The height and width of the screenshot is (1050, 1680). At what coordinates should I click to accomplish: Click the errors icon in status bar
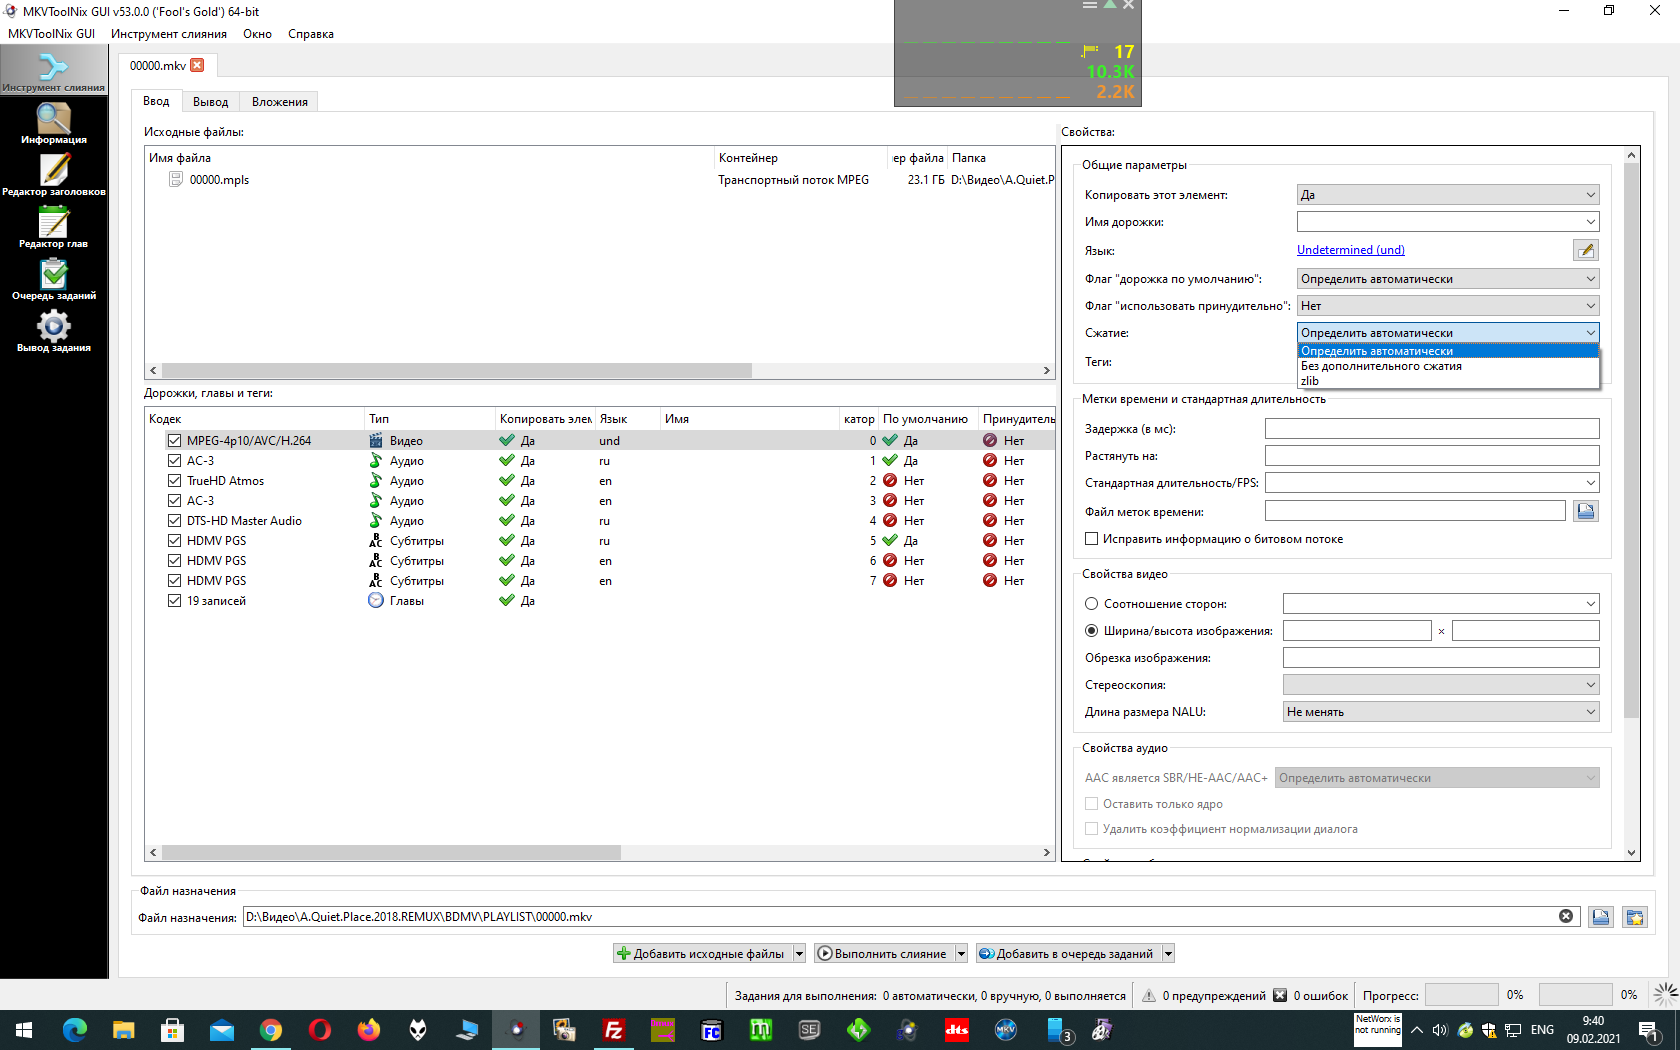pyautogui.click(x=1280, y=995)
